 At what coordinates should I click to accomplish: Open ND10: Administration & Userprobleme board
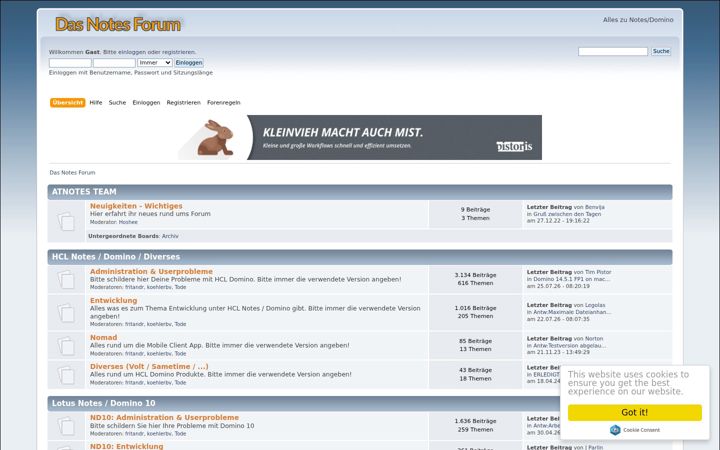pos(164,417)
